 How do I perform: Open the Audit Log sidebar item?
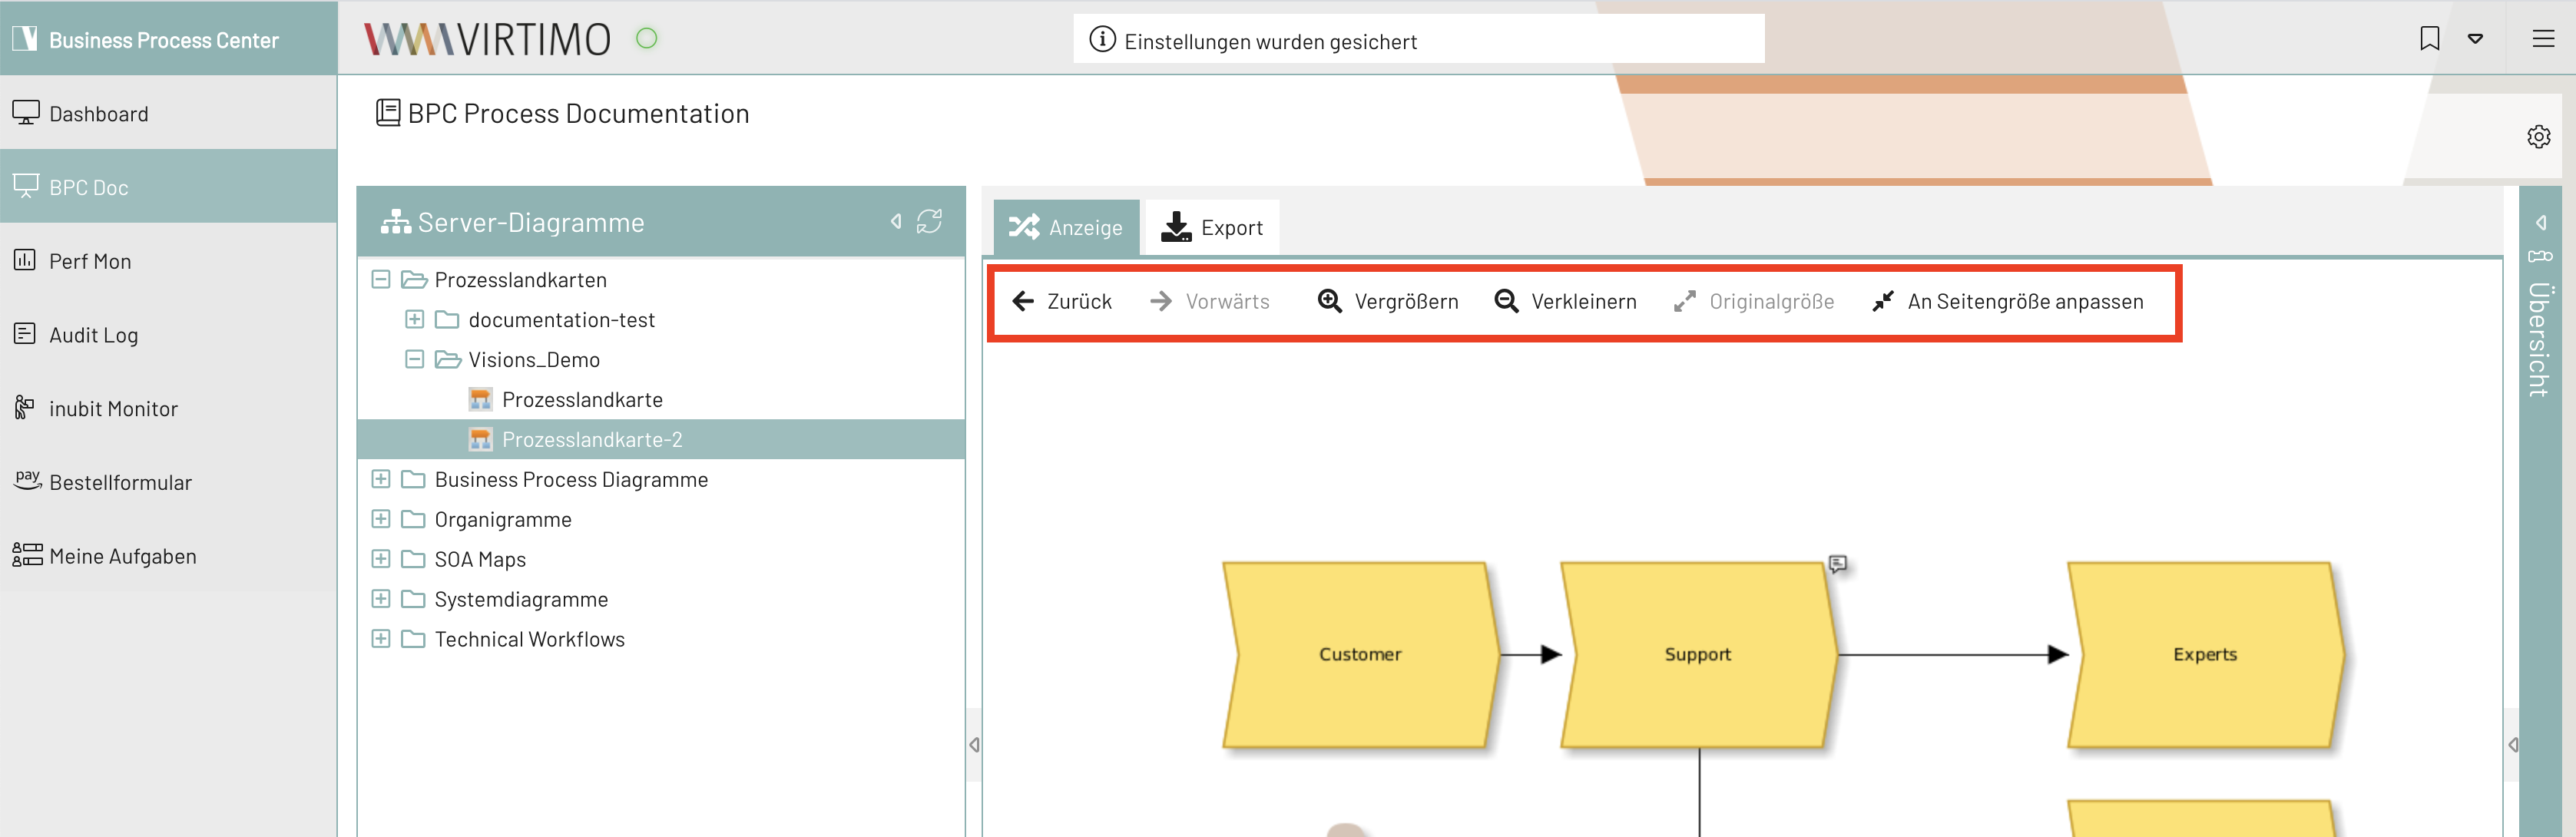point(93,335)
